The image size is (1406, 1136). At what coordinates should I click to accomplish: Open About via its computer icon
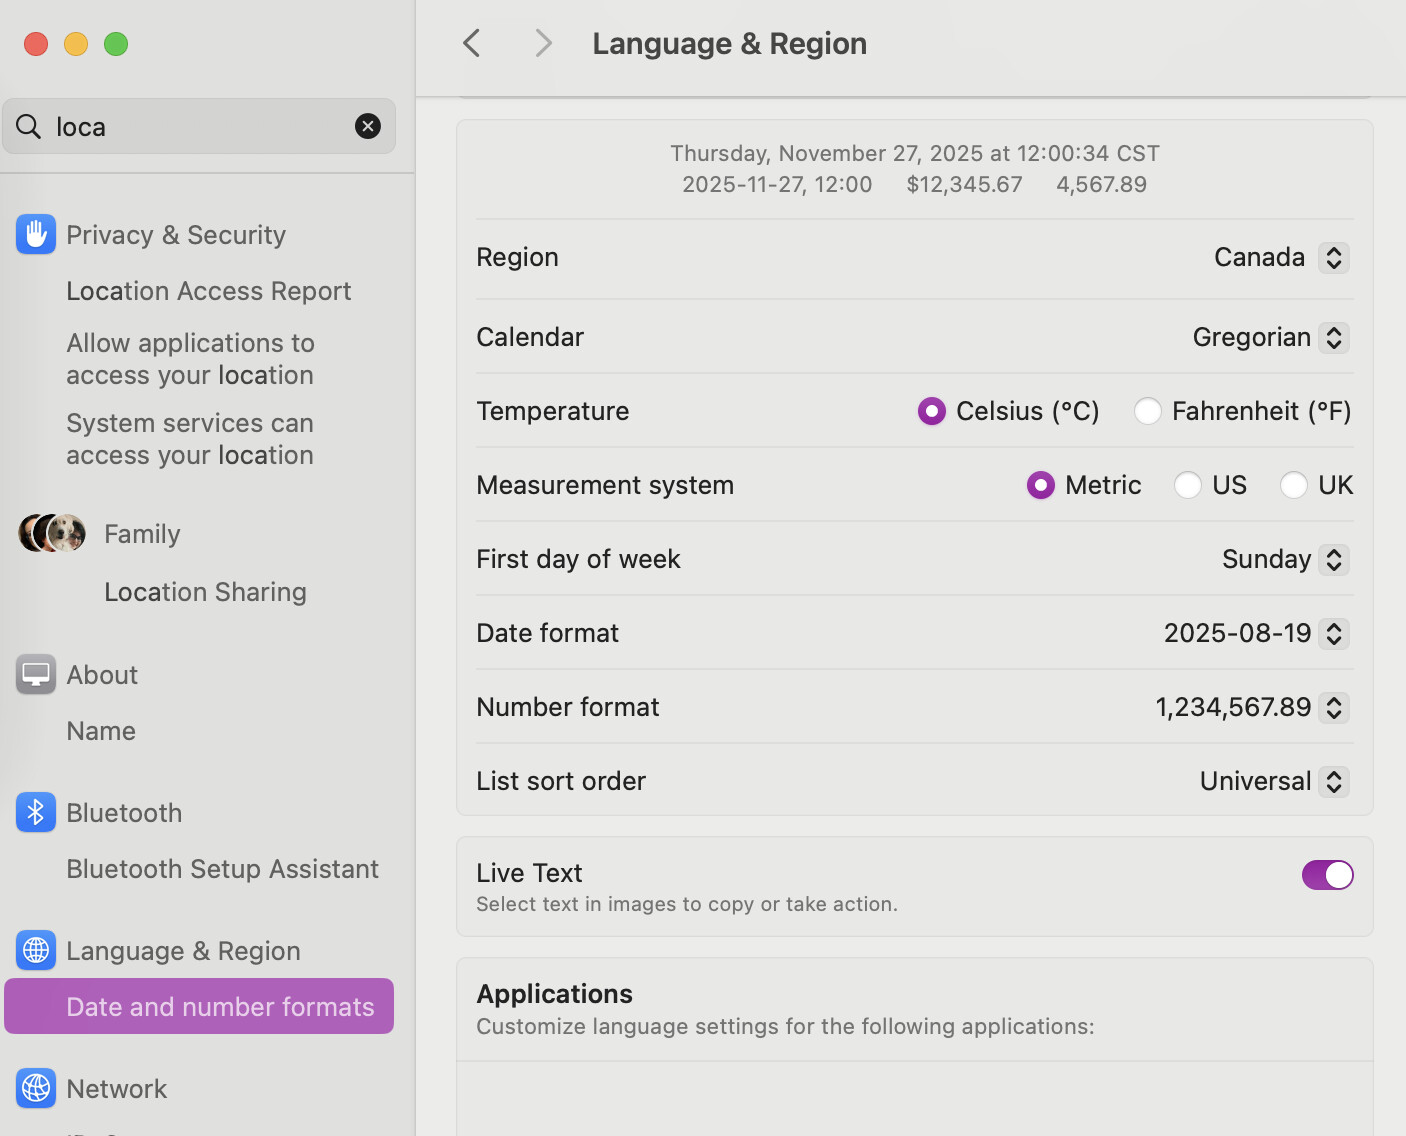pos(36,675)
